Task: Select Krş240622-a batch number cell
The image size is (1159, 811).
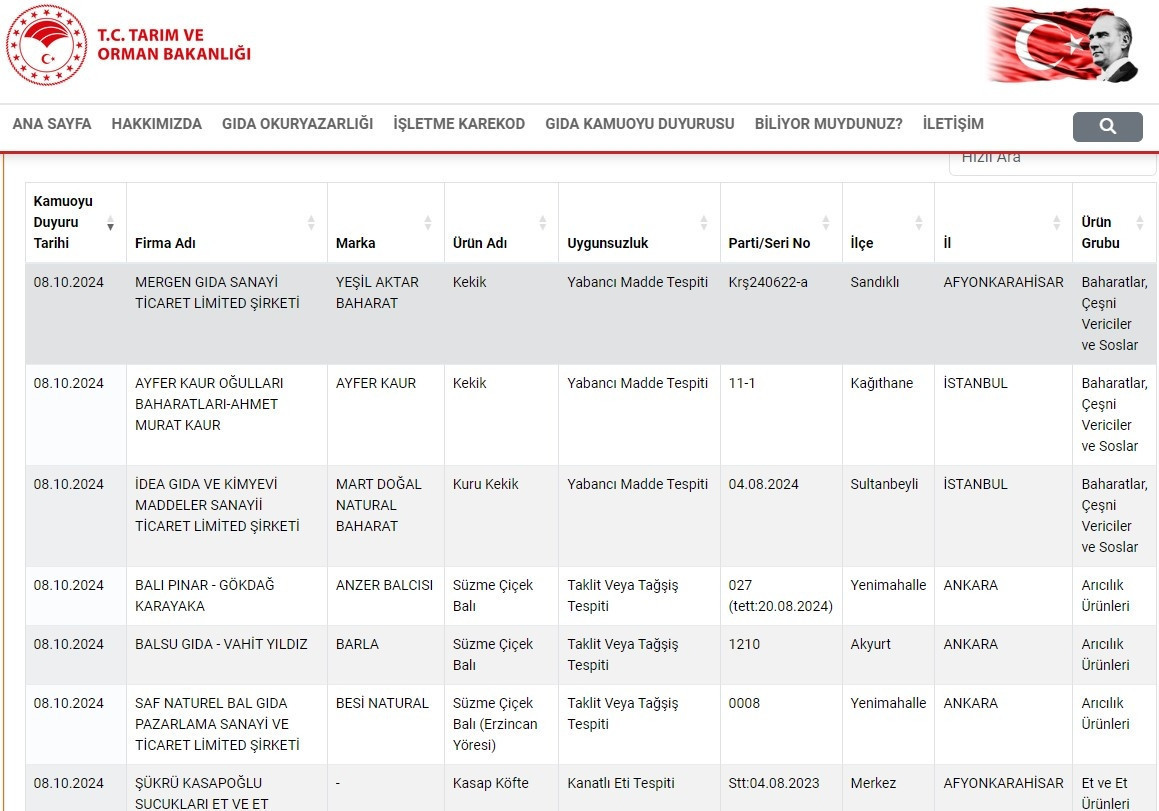Action: (x=781, y=313)
